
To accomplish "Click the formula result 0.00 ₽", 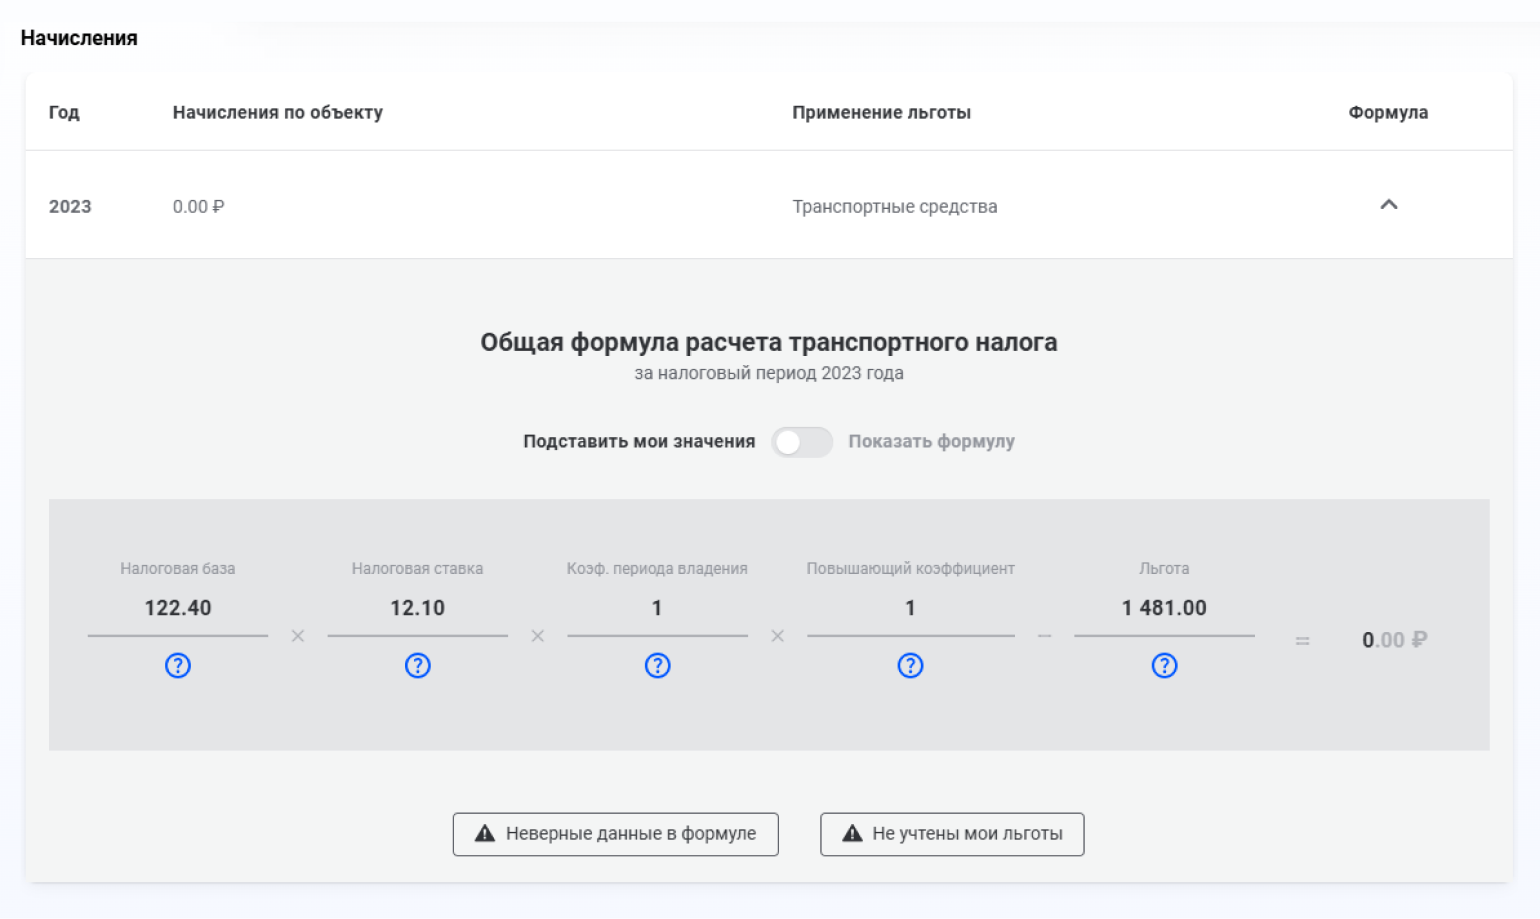I will click(1395, 640).
